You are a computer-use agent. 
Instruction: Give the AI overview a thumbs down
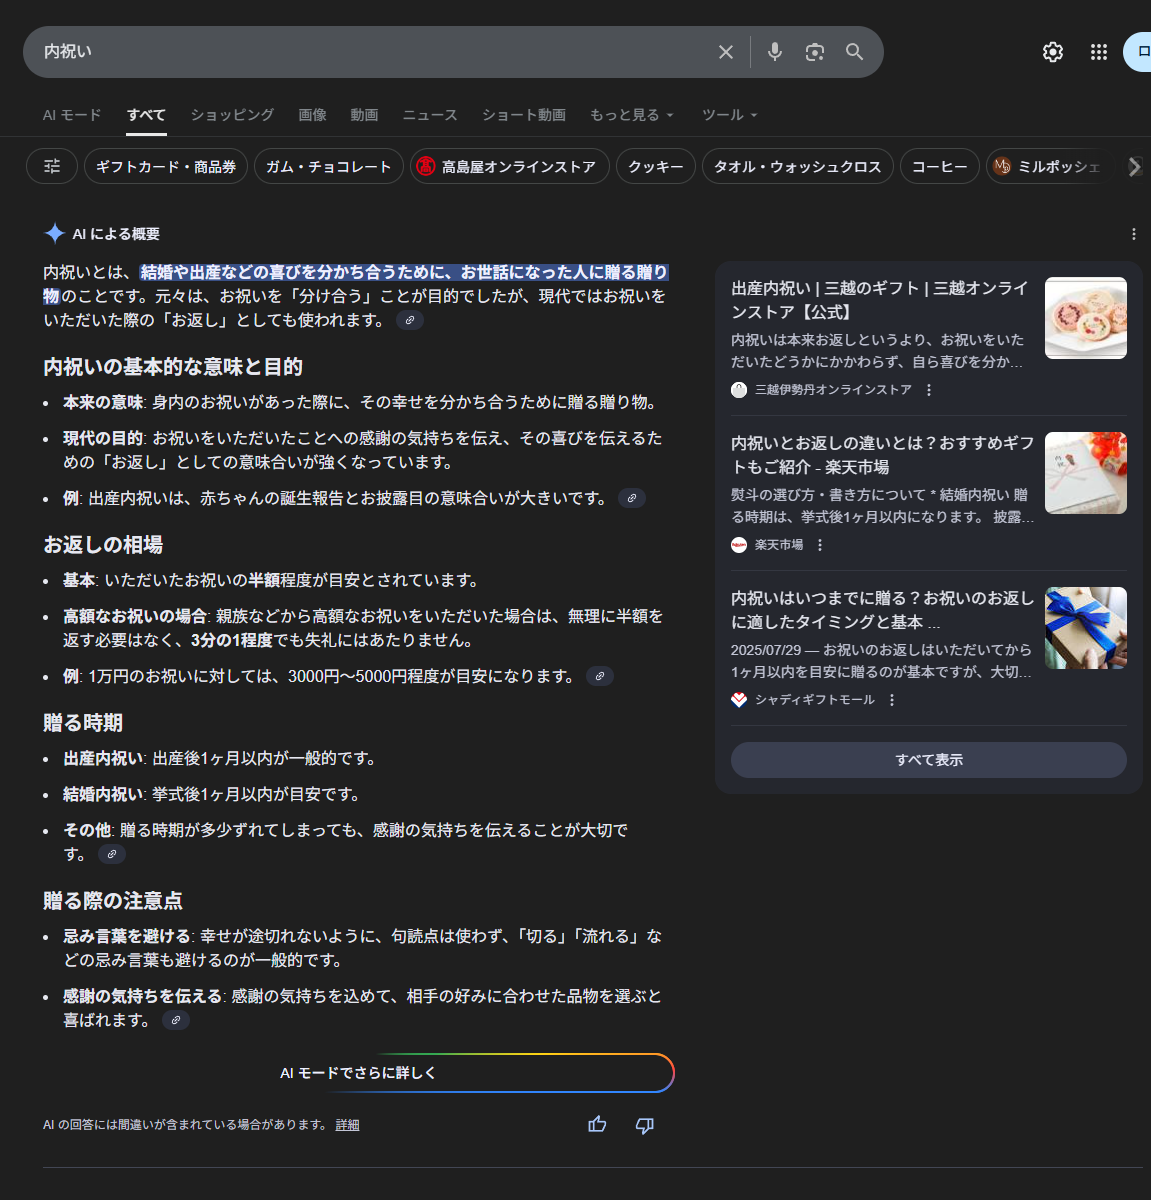[x=645, y=1125]
